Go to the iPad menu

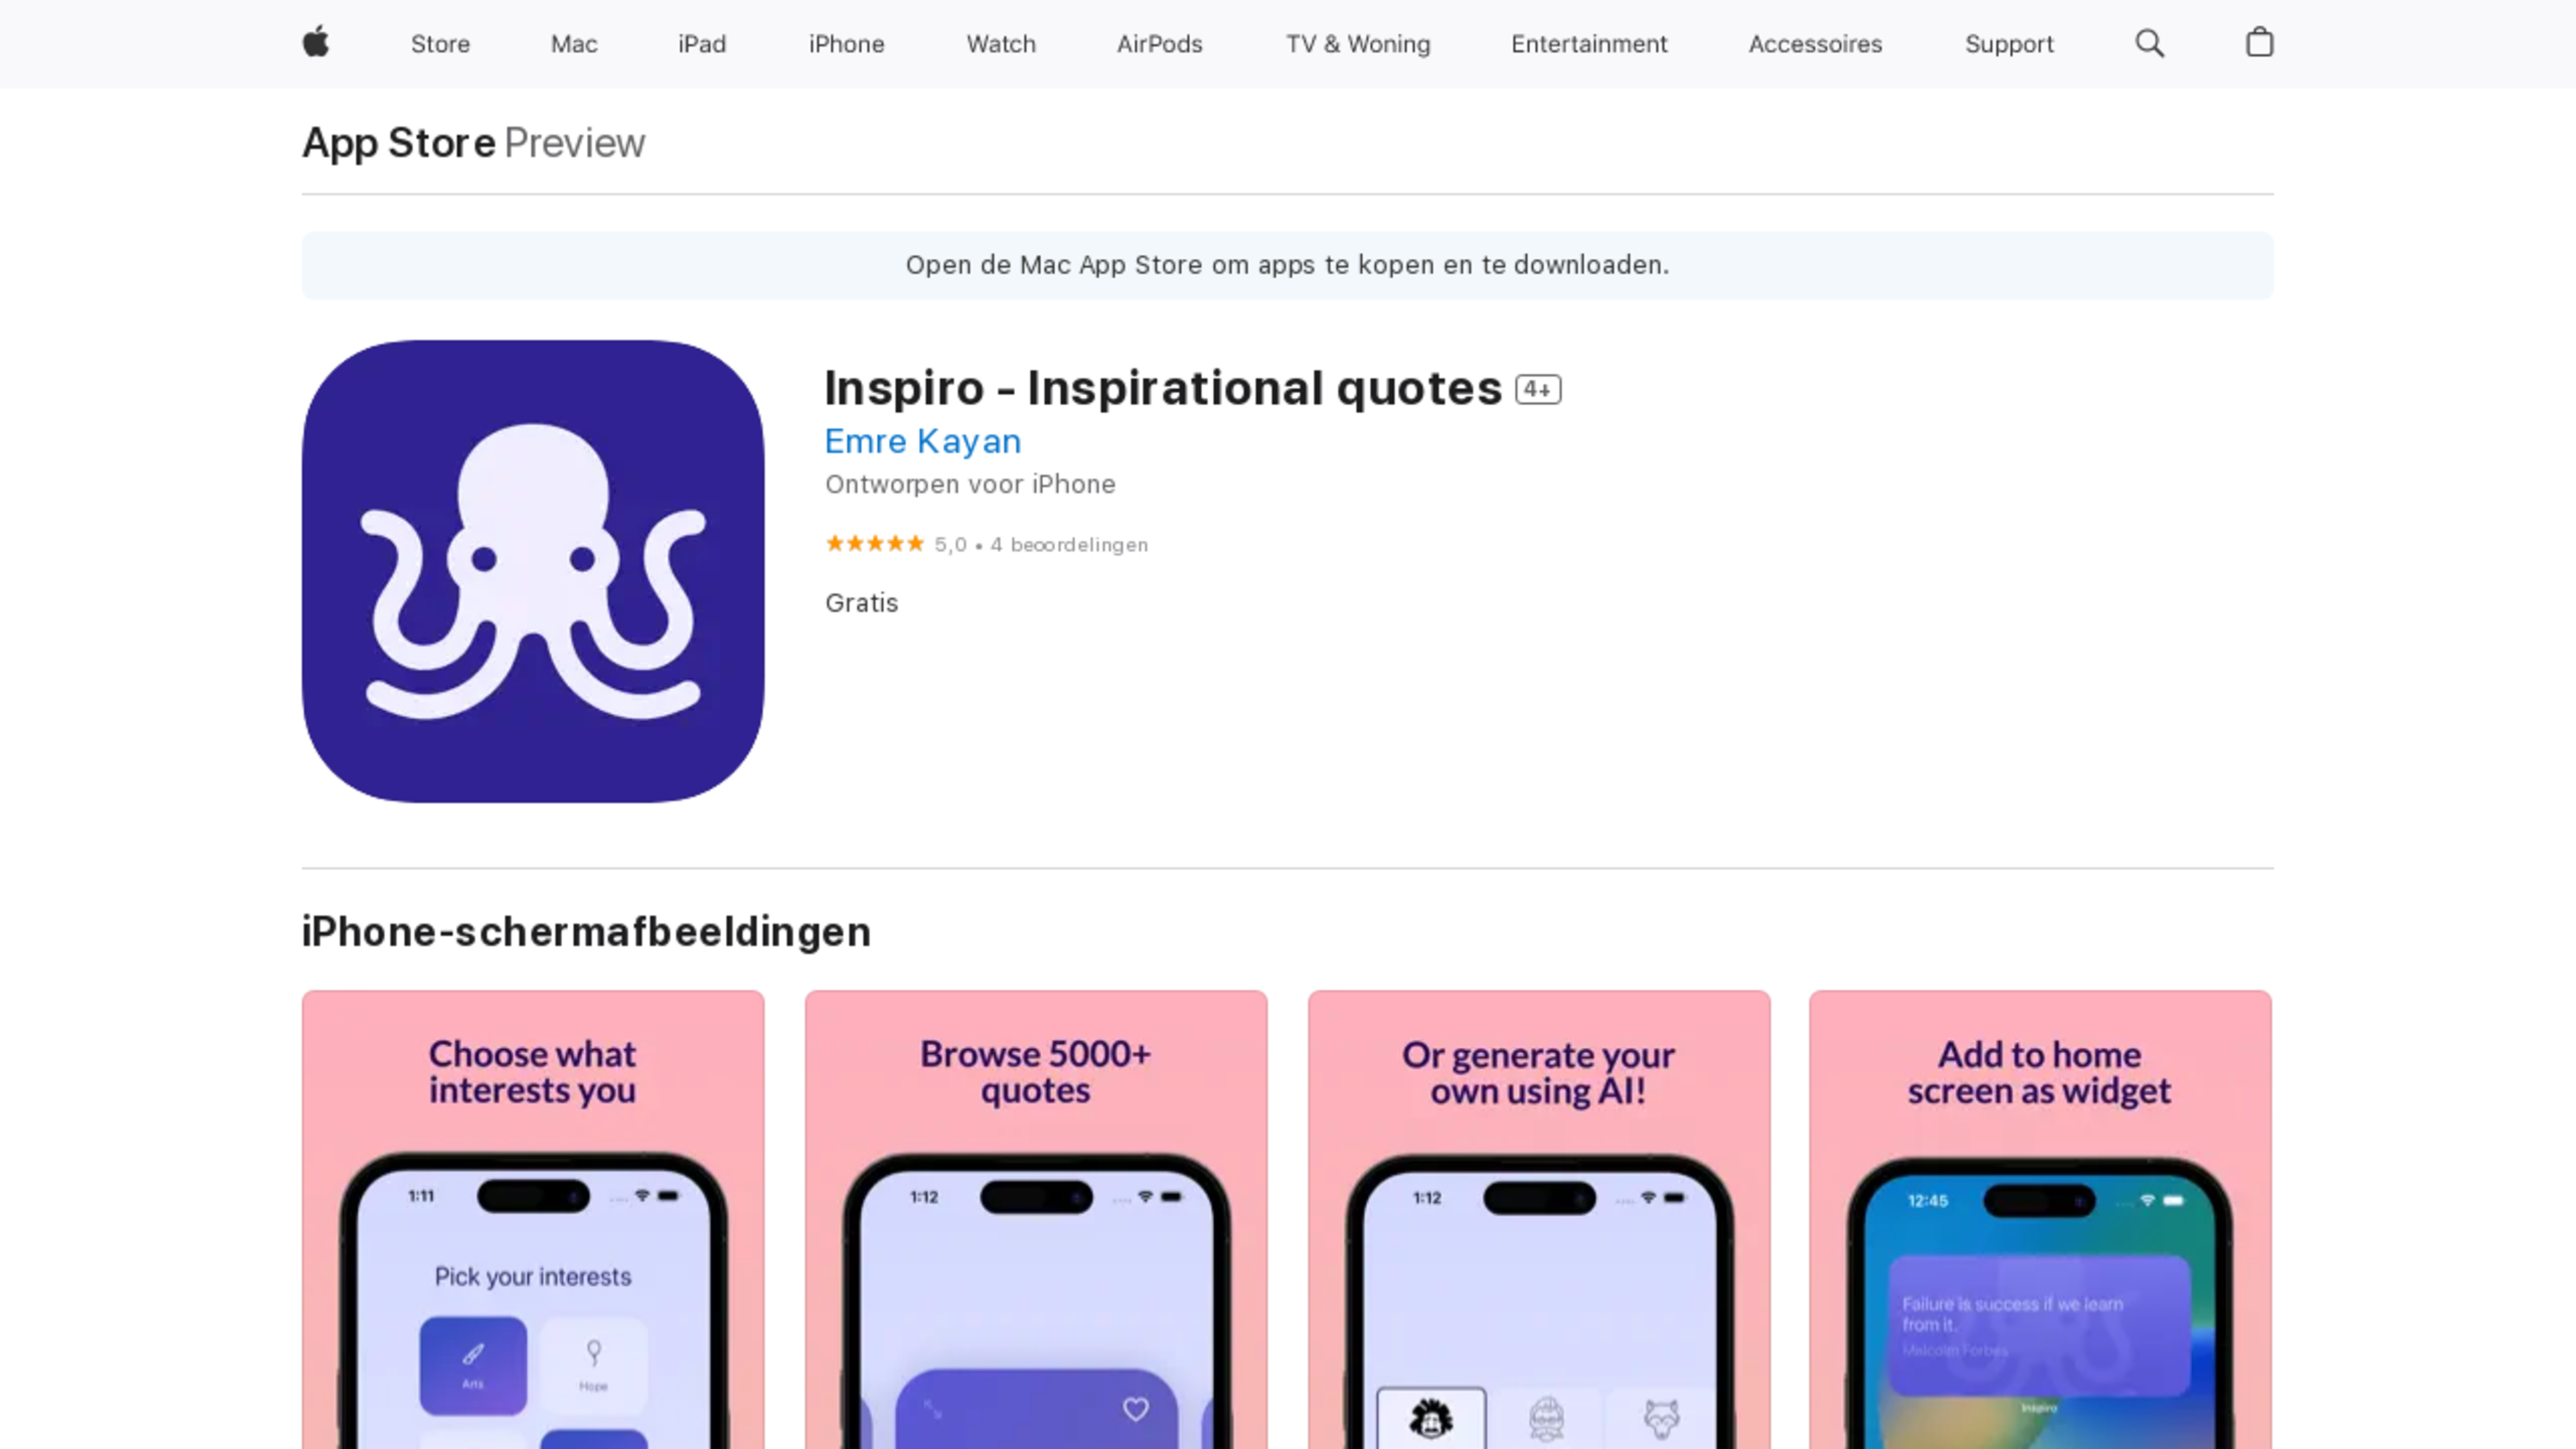click(702, 44)
